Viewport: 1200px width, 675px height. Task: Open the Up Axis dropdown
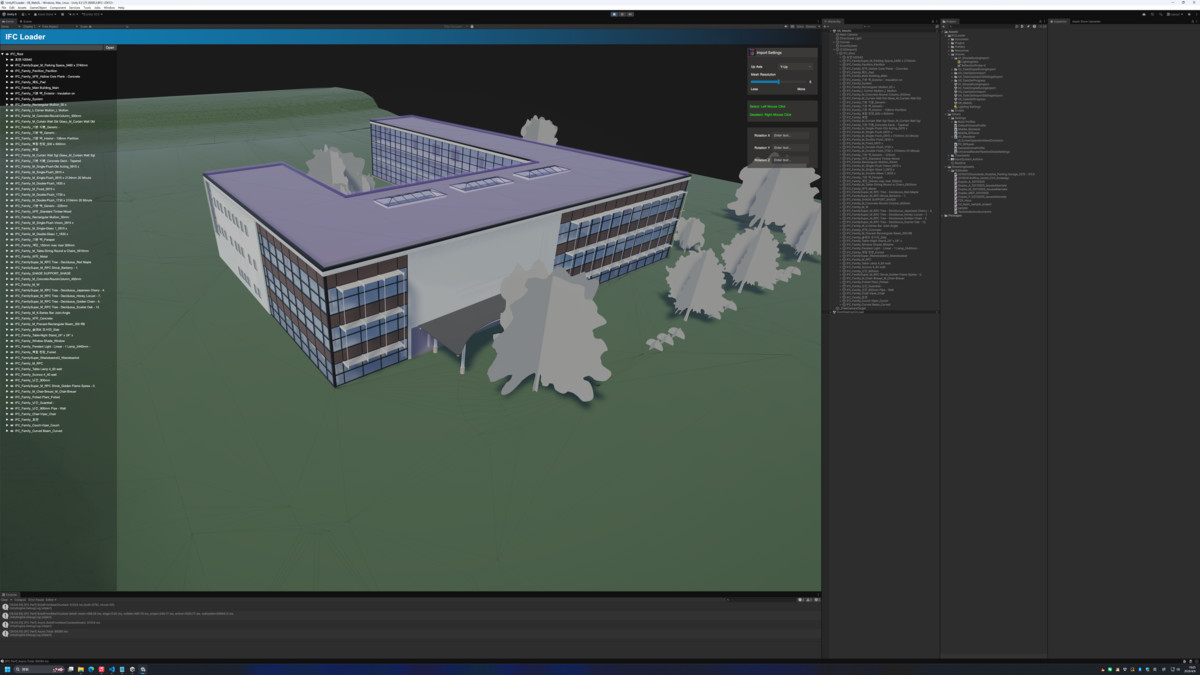(x=795, y=67)
